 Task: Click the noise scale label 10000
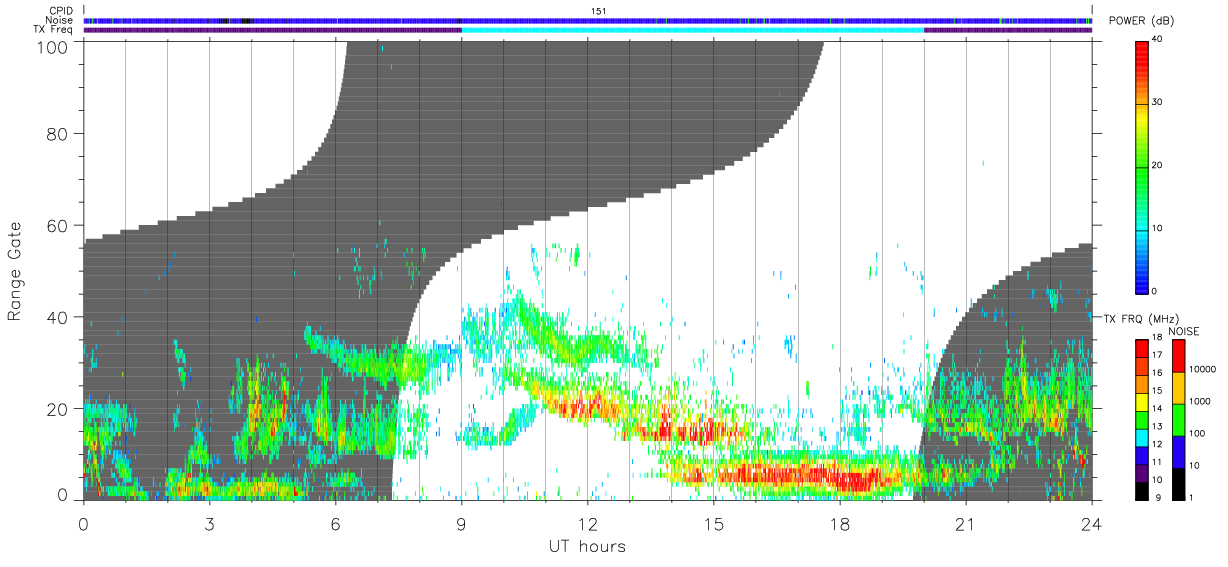1203,369
